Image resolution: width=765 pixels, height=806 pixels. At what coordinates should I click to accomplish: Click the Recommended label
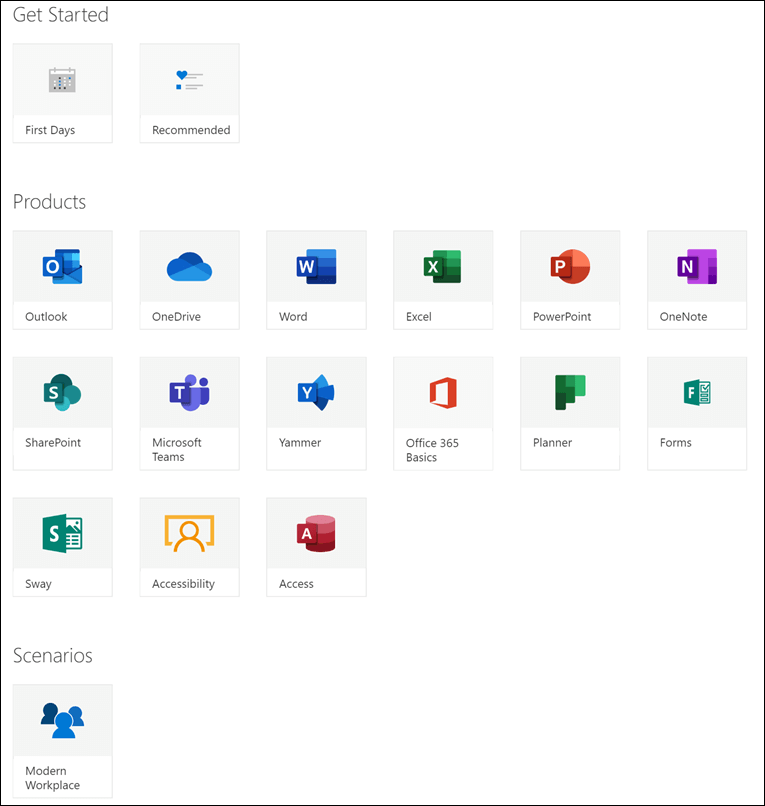[x=191, y=130]
